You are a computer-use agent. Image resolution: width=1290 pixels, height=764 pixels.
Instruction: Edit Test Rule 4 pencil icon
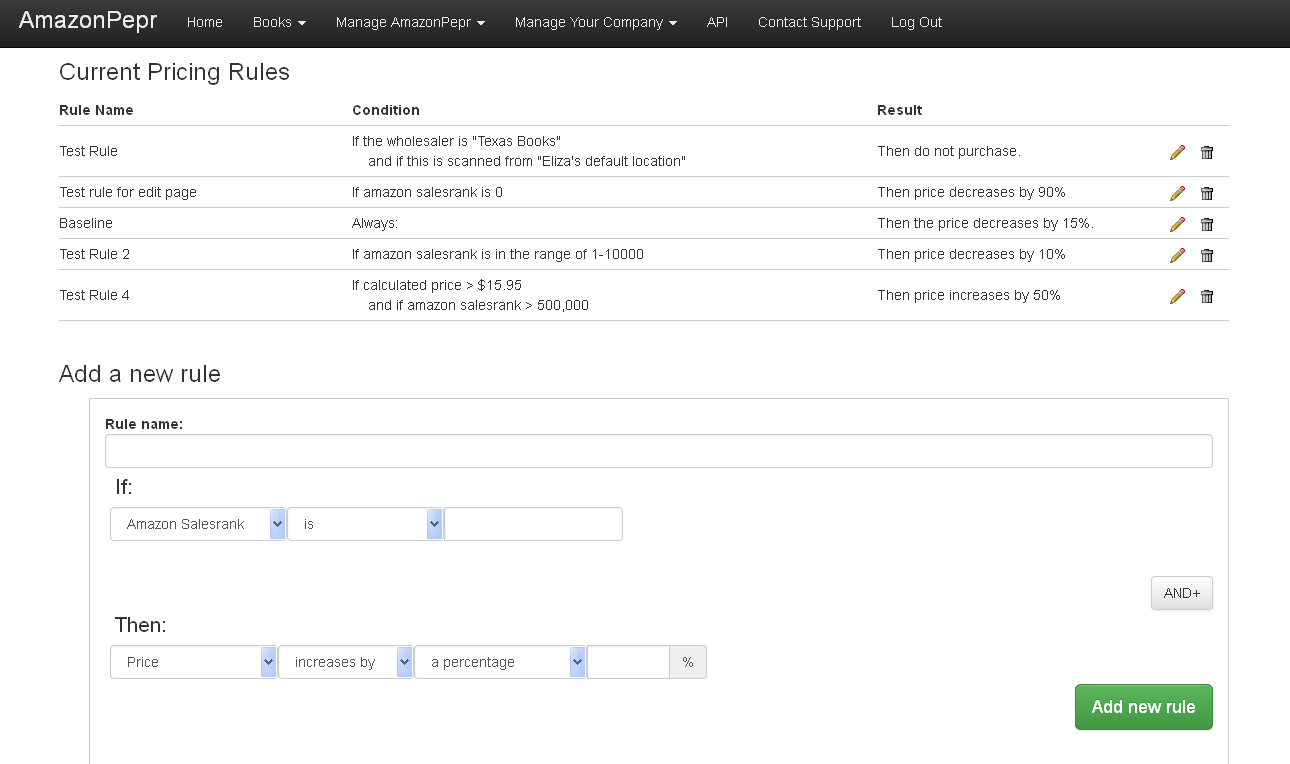pos(1177,296)
